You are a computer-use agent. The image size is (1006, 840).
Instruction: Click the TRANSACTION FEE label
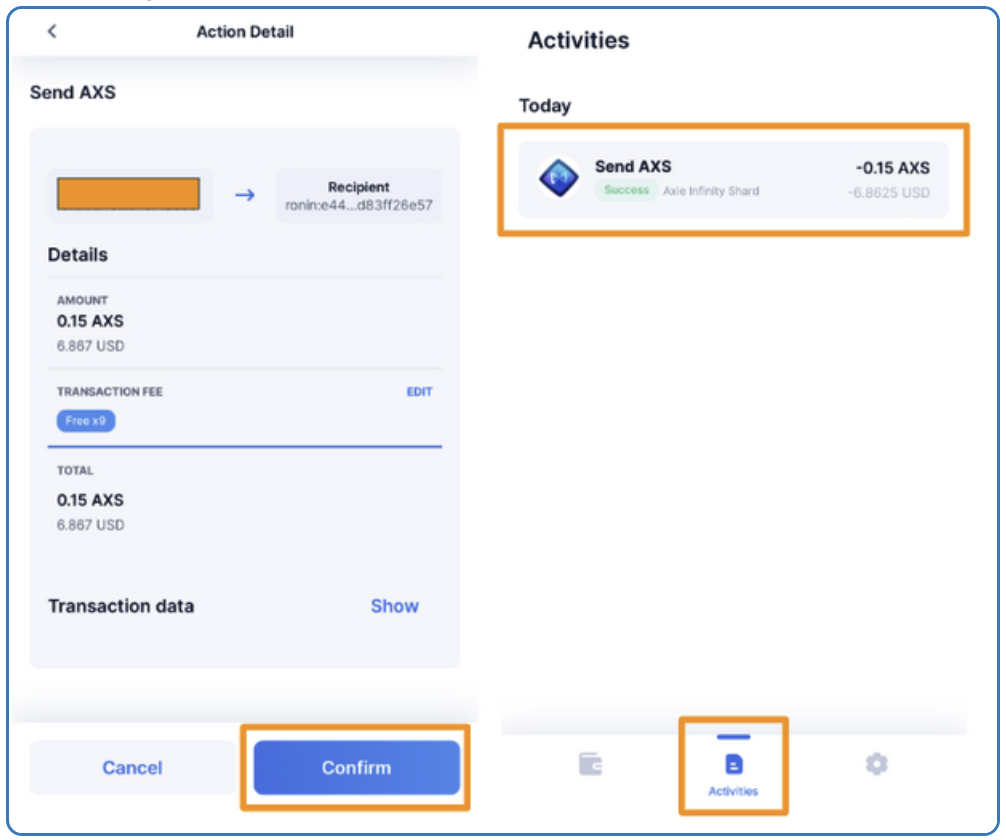point(110,391)
